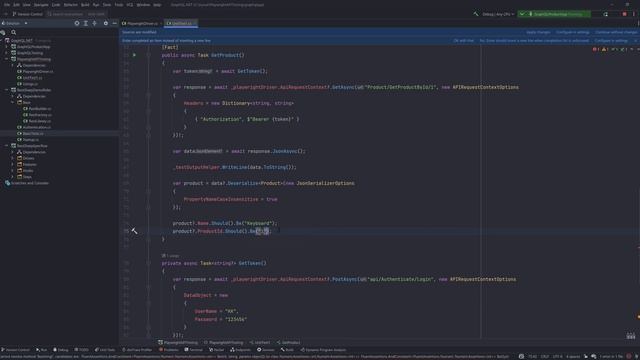This screenshot has width=640, height=360.
Task: Open the Debug | Any CPU configuration dropdown
Action: click(x=498, y=14)
